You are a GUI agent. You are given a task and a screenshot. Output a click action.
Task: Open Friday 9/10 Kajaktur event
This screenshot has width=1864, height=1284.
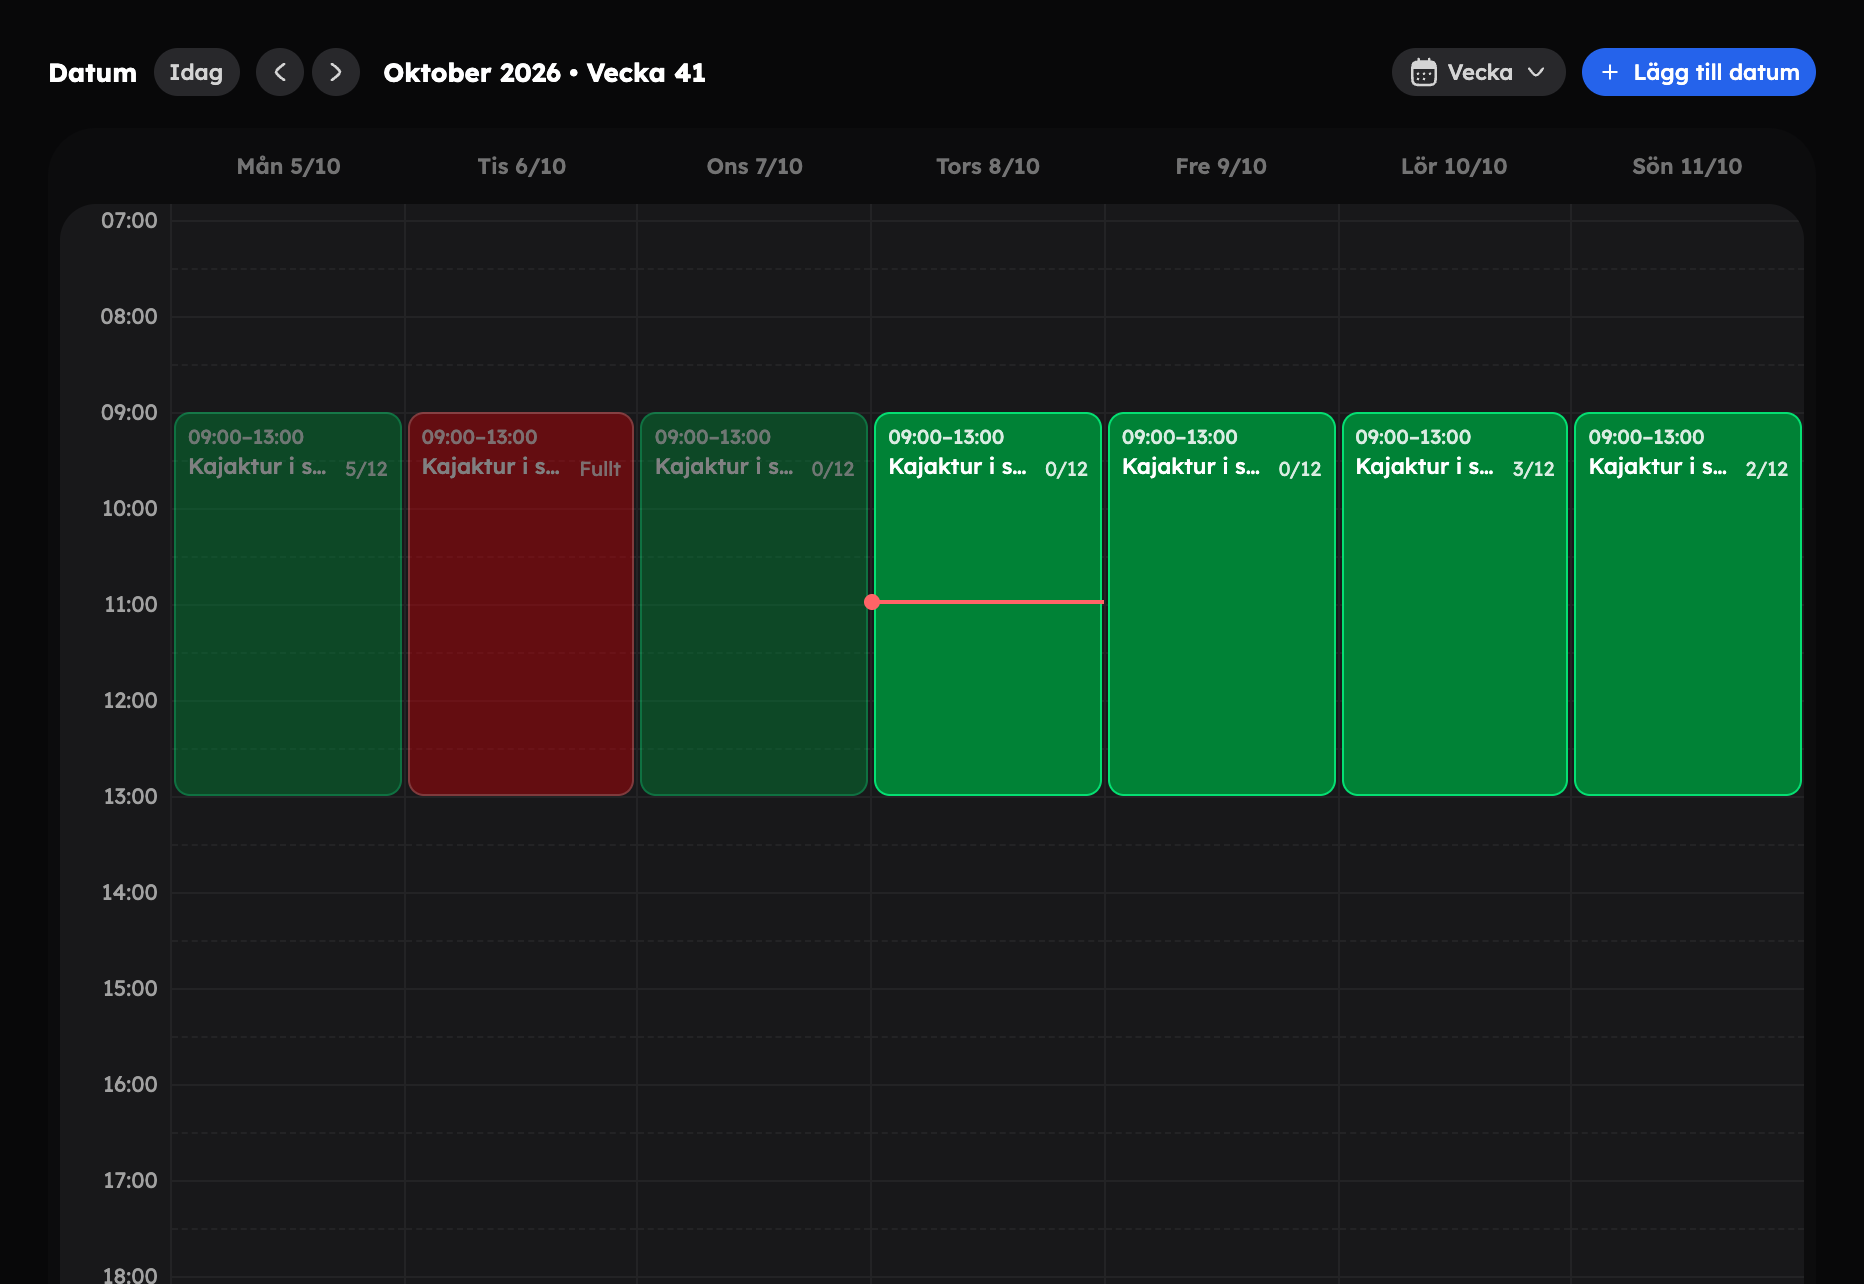pyautogui.click(x=1221, y=604)
